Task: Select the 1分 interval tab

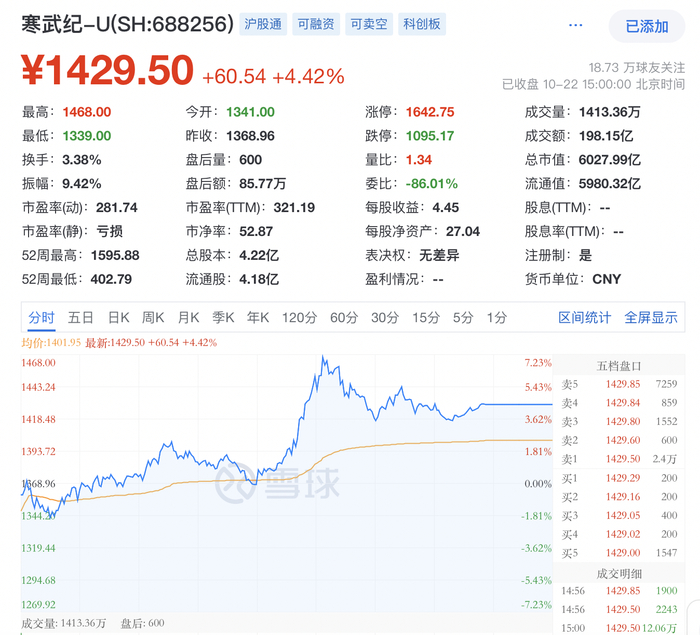Action: 497,318
